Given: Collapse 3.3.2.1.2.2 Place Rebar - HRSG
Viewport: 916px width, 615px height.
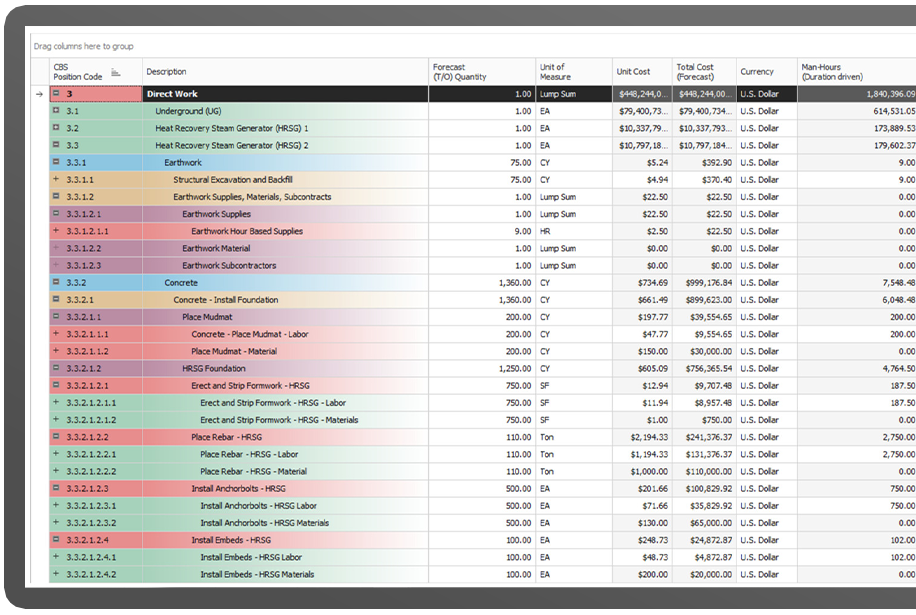Looking at the screenshot, I should tap(56, 436).
